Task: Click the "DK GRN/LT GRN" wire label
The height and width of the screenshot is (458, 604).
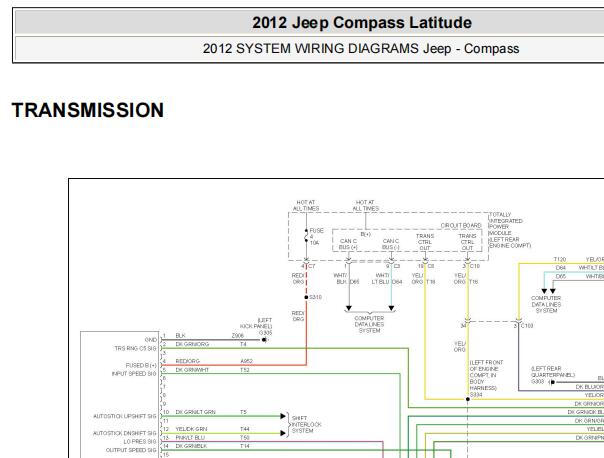Action: (x=195, y=412)
